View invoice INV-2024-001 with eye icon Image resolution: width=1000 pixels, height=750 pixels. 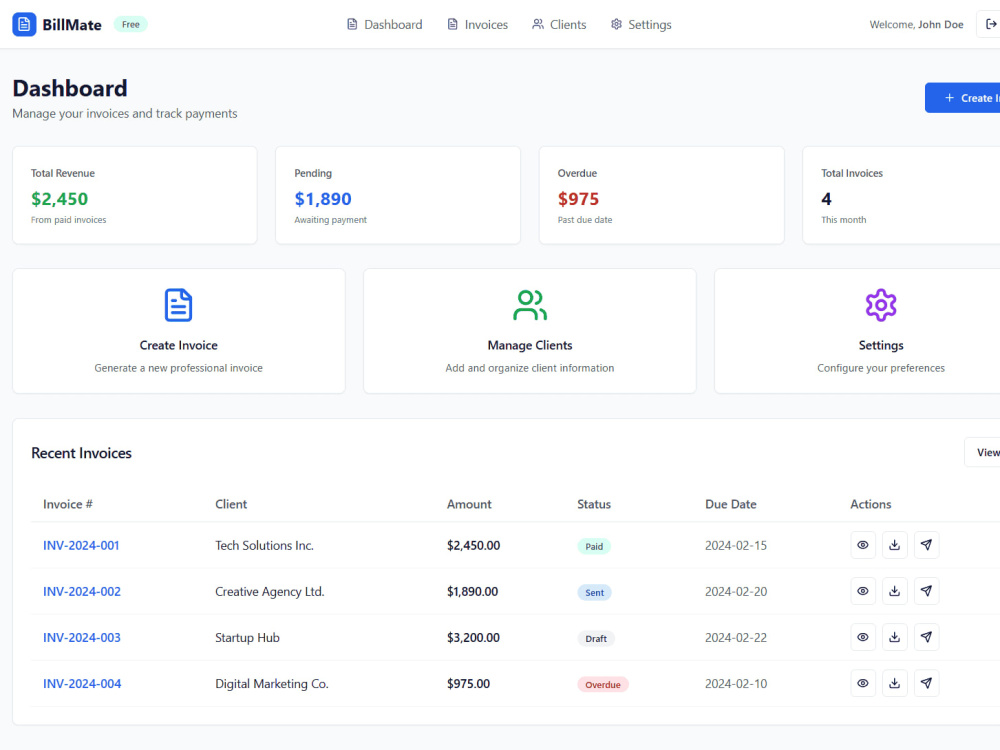[x=863, y=545]
